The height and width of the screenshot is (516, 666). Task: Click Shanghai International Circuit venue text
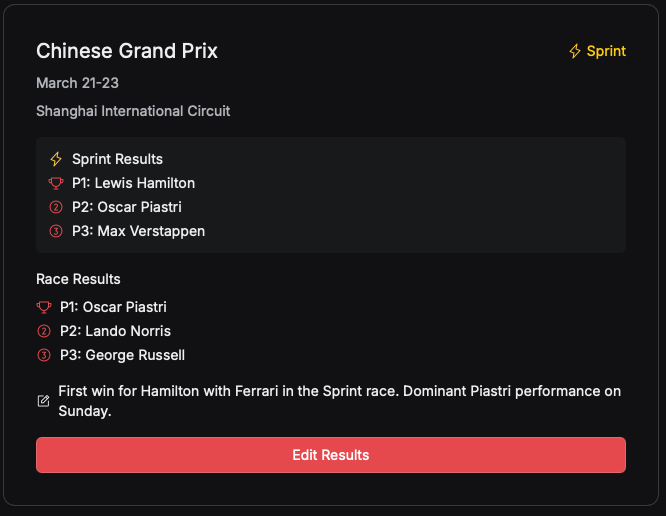pos(133,111)
